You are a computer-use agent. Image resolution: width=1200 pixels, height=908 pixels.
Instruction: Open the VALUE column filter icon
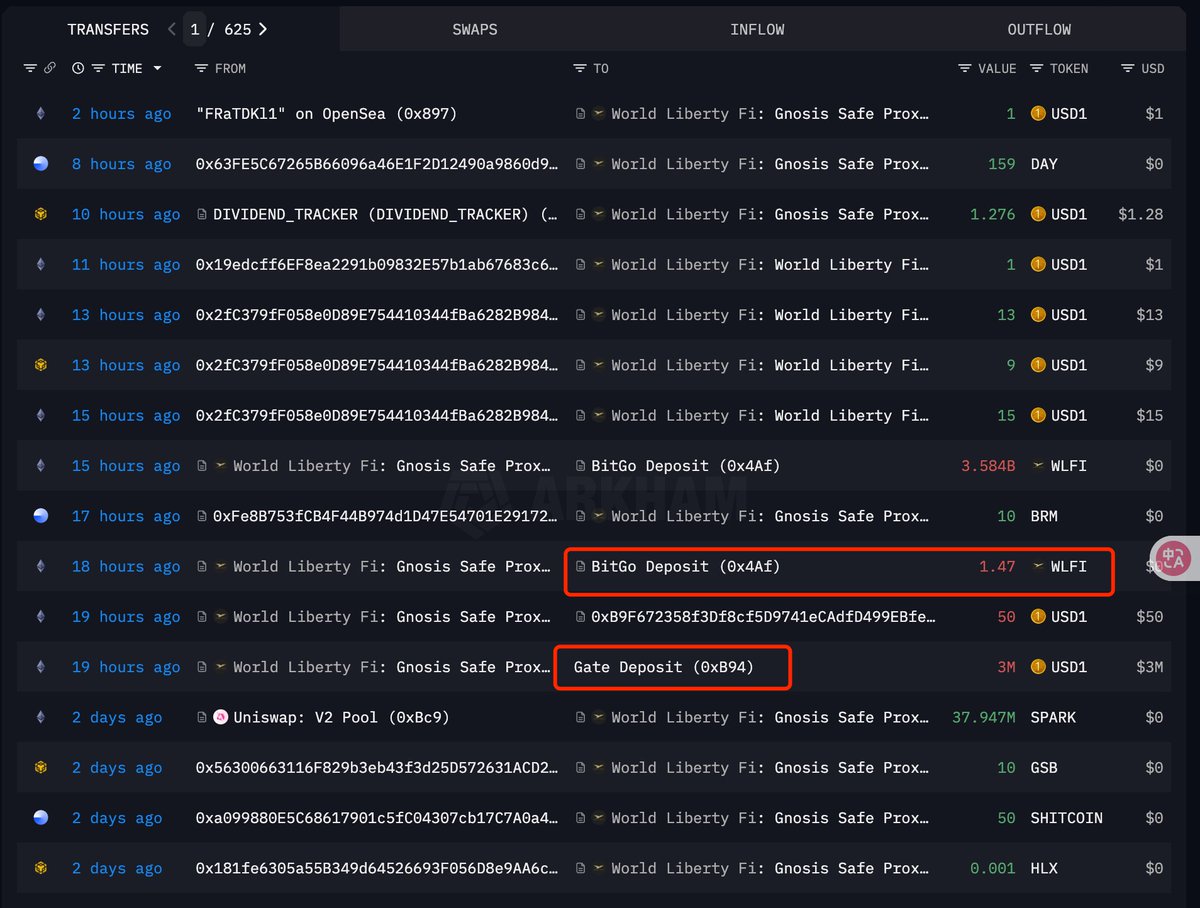(x=964, y=69)
